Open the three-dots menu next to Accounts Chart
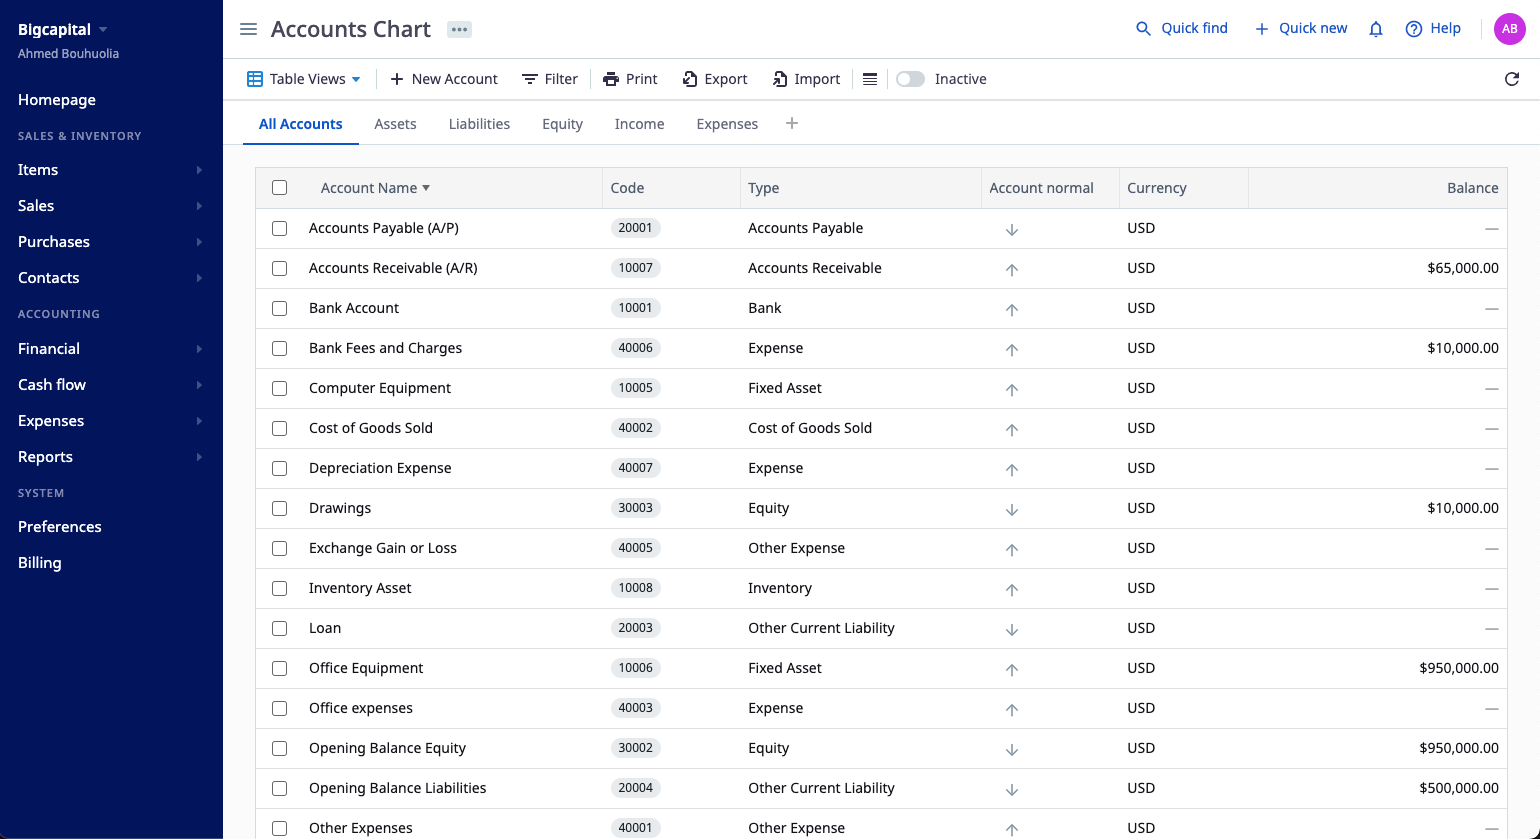 point(459,29)
